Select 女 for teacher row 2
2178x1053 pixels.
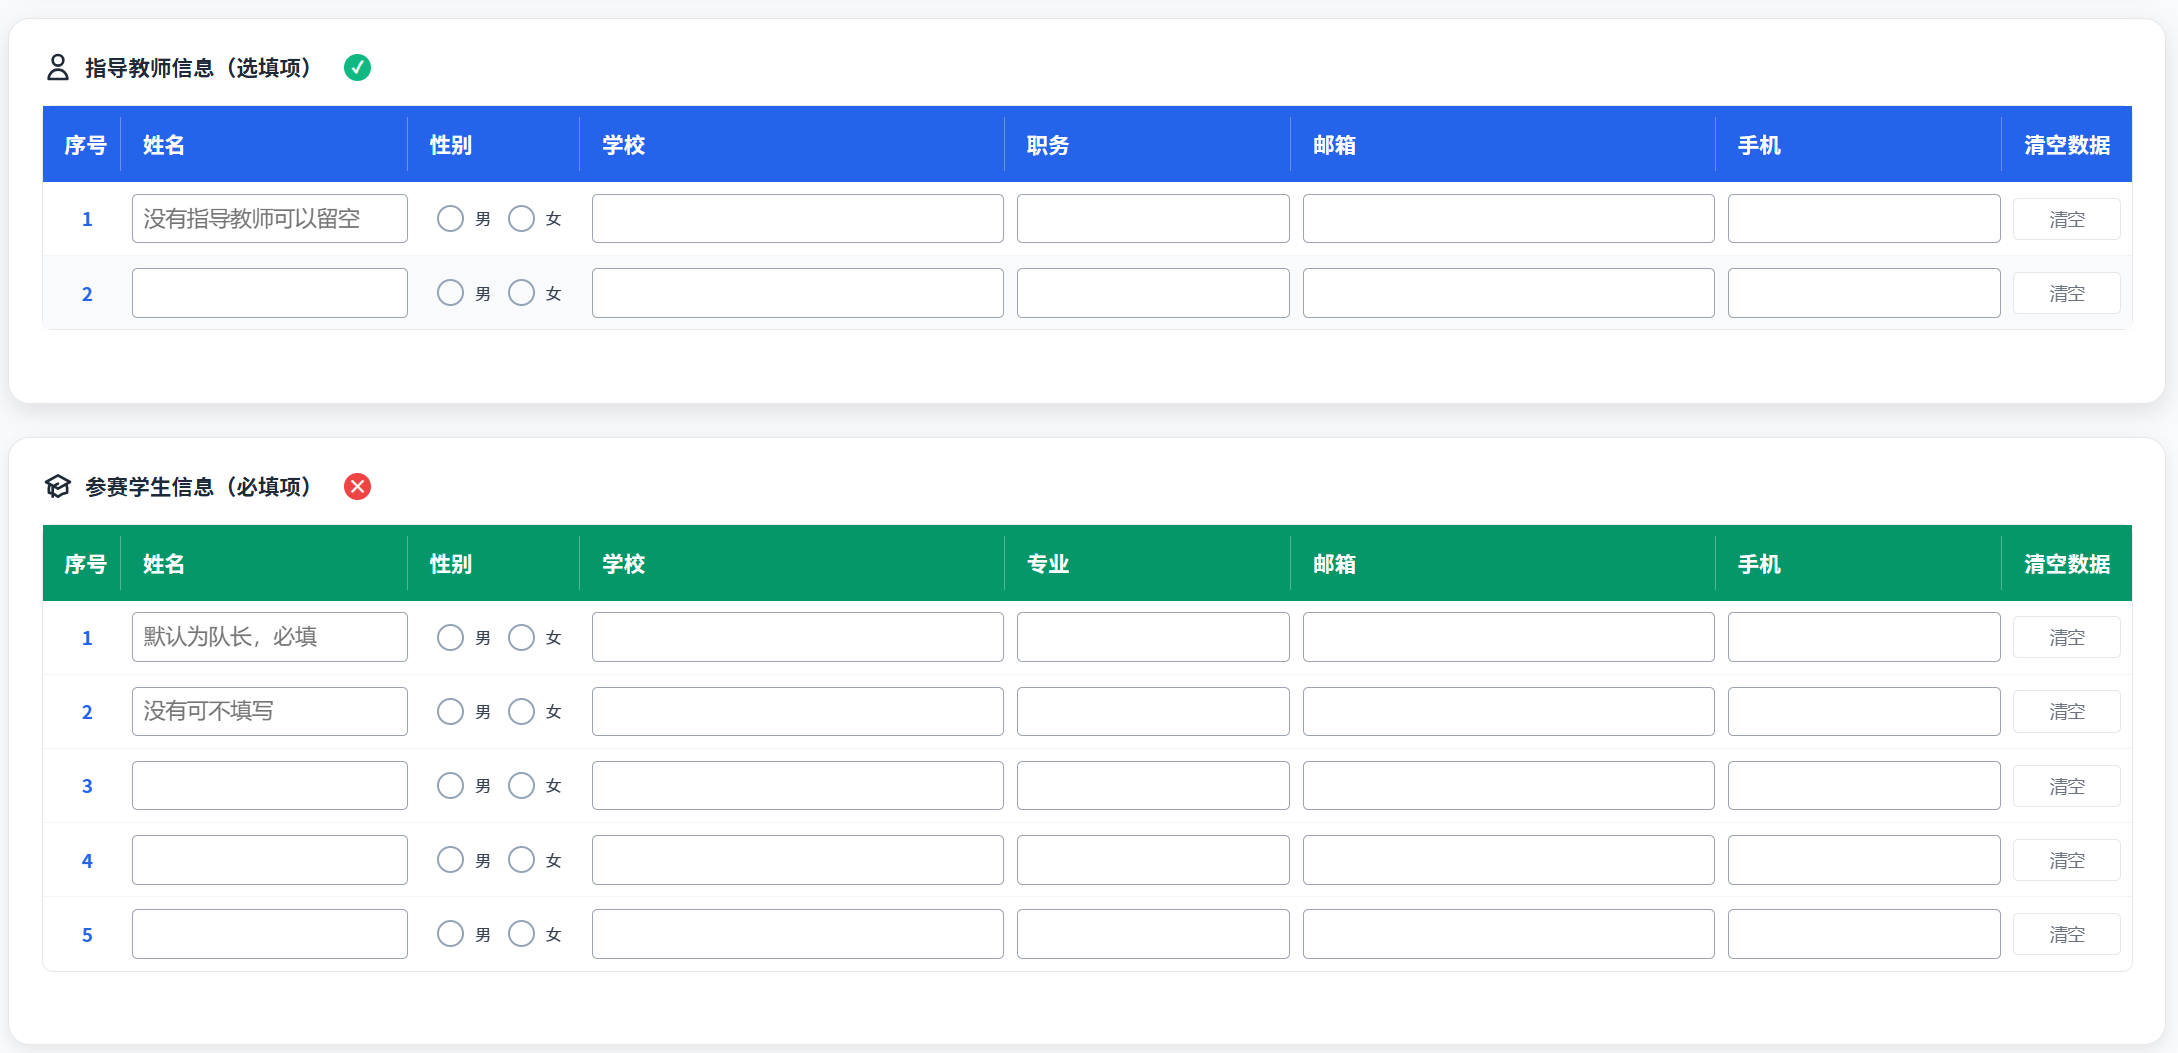tap(521, 293)
